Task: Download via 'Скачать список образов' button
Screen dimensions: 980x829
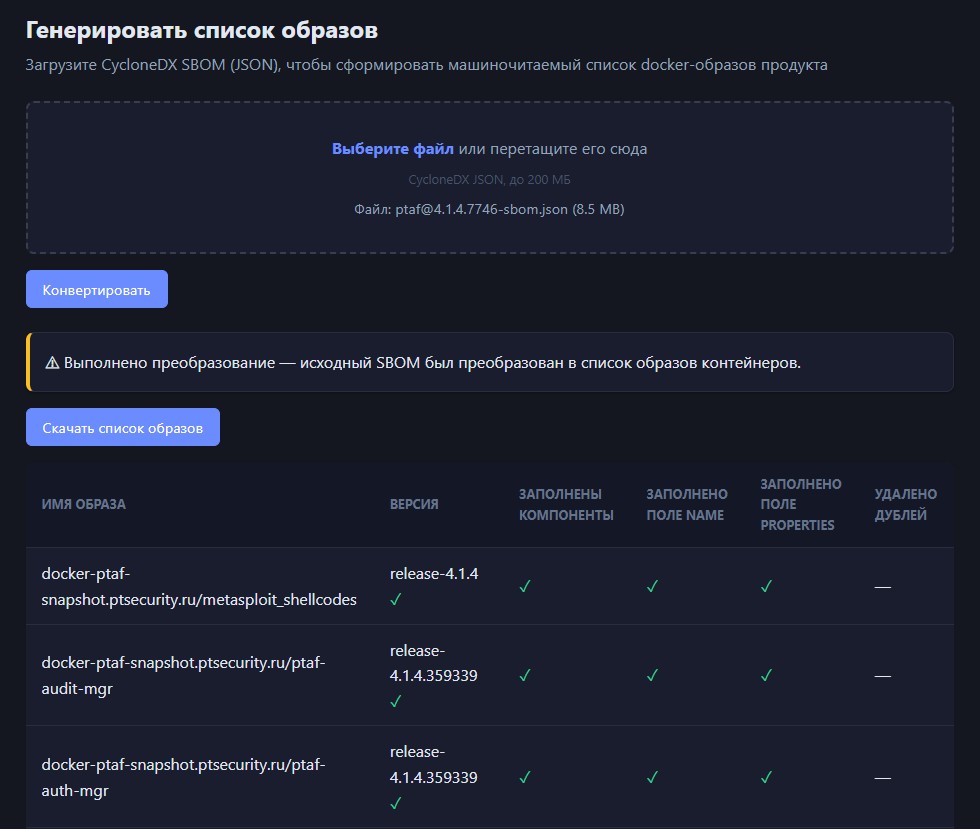Action: [122, 428]
